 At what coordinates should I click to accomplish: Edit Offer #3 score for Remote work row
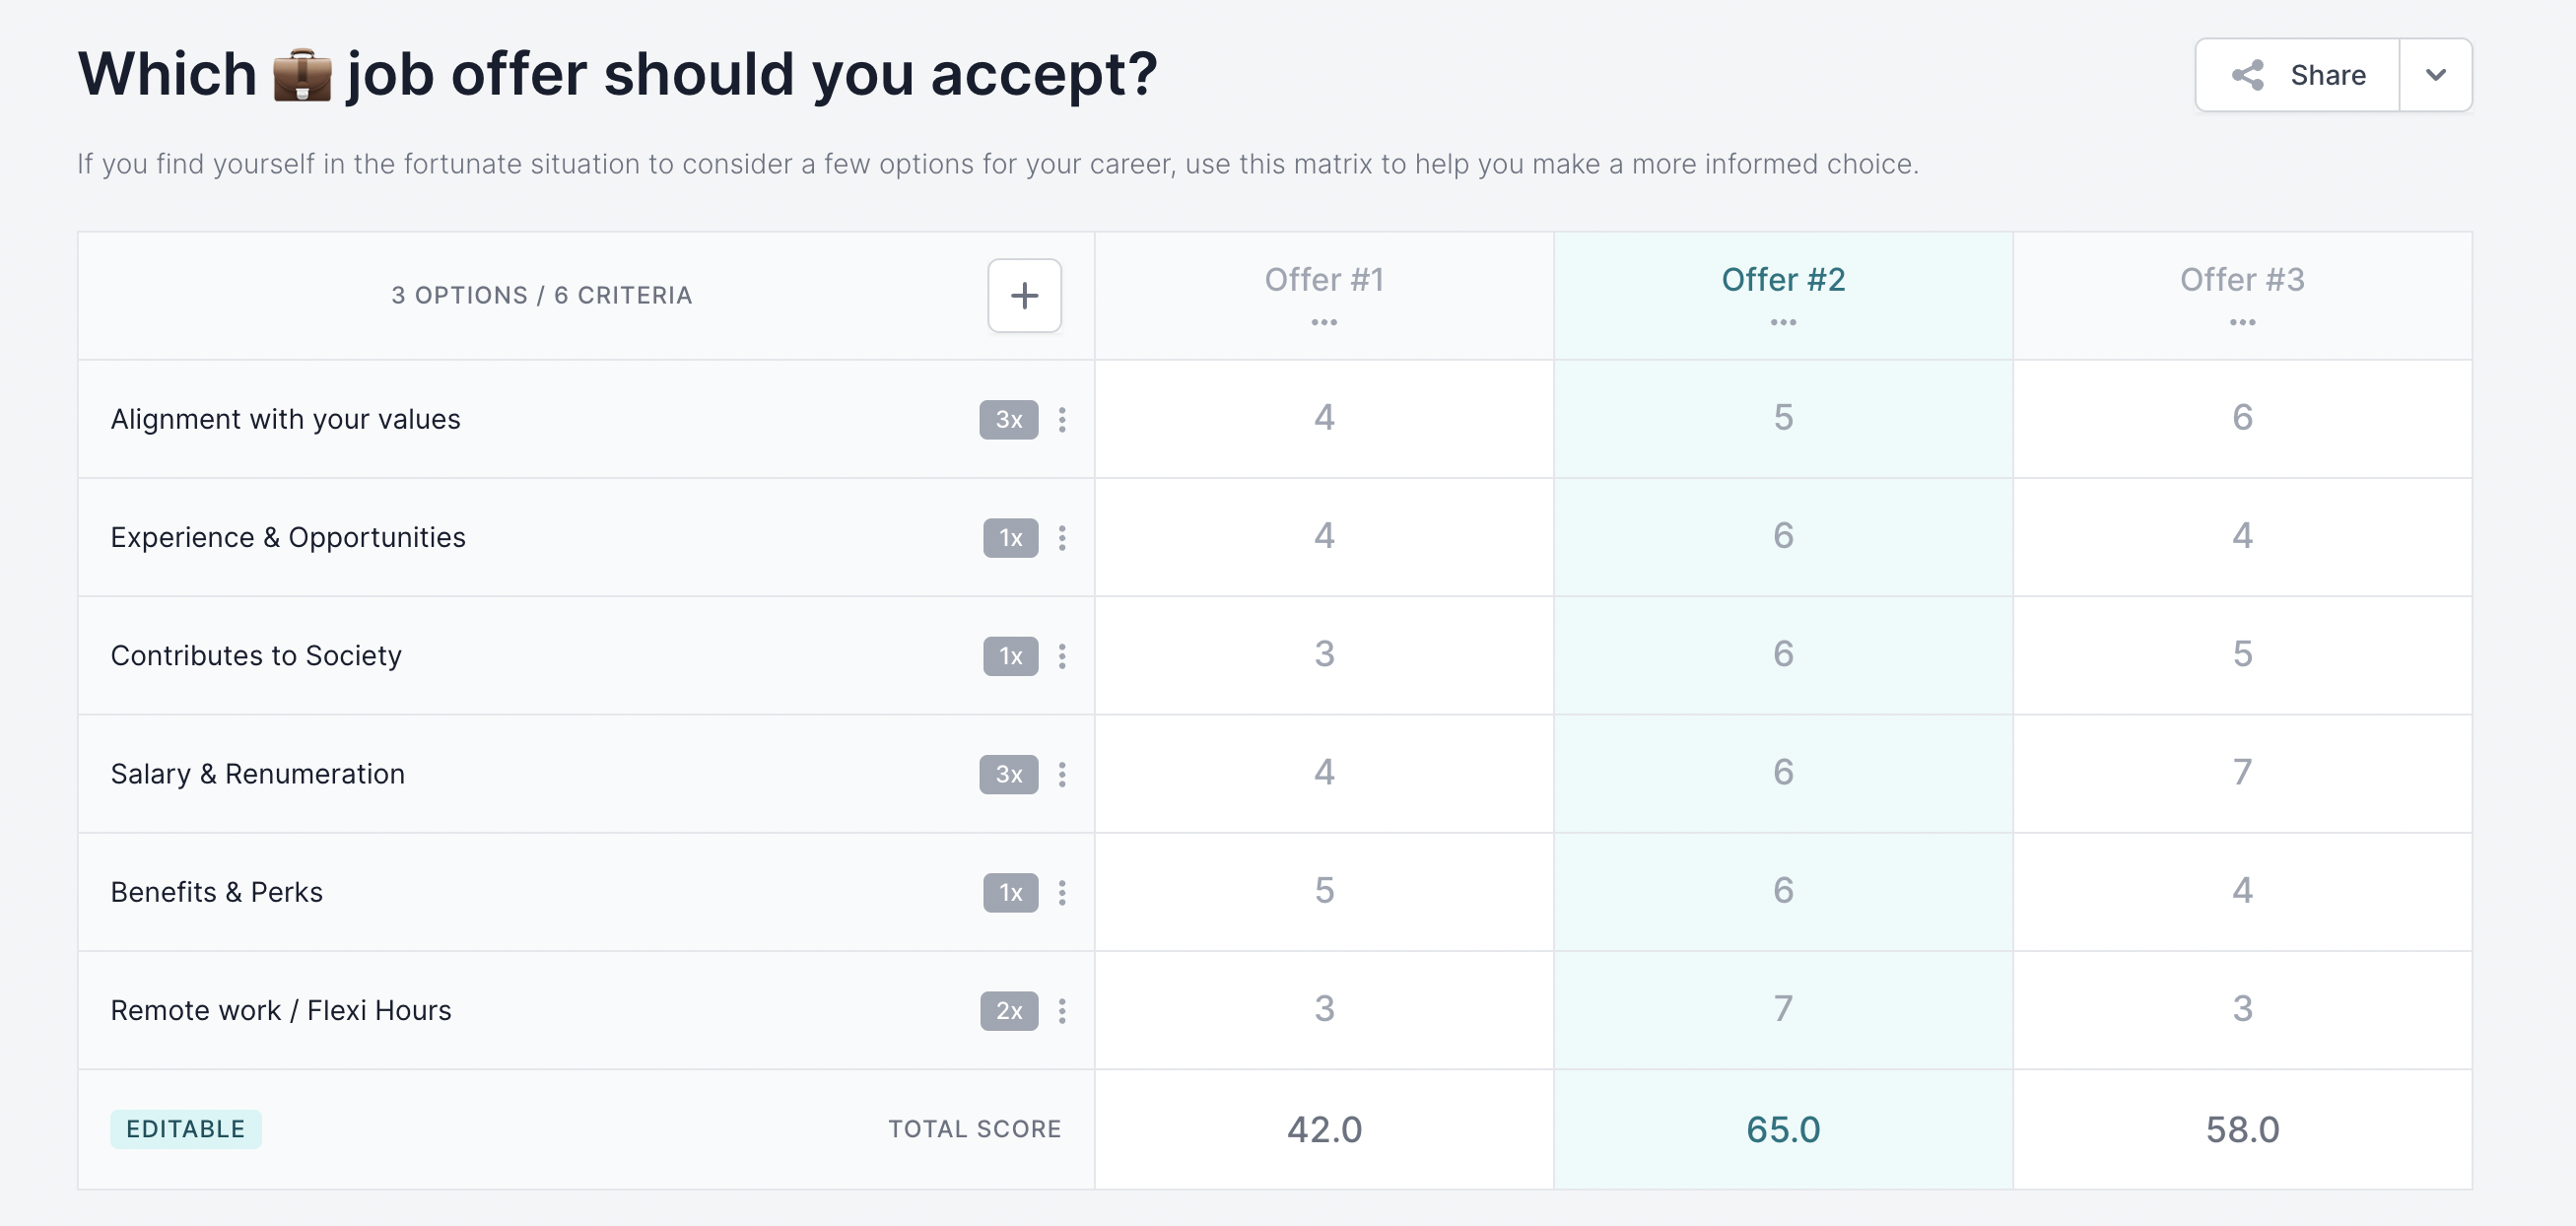2242,1008
